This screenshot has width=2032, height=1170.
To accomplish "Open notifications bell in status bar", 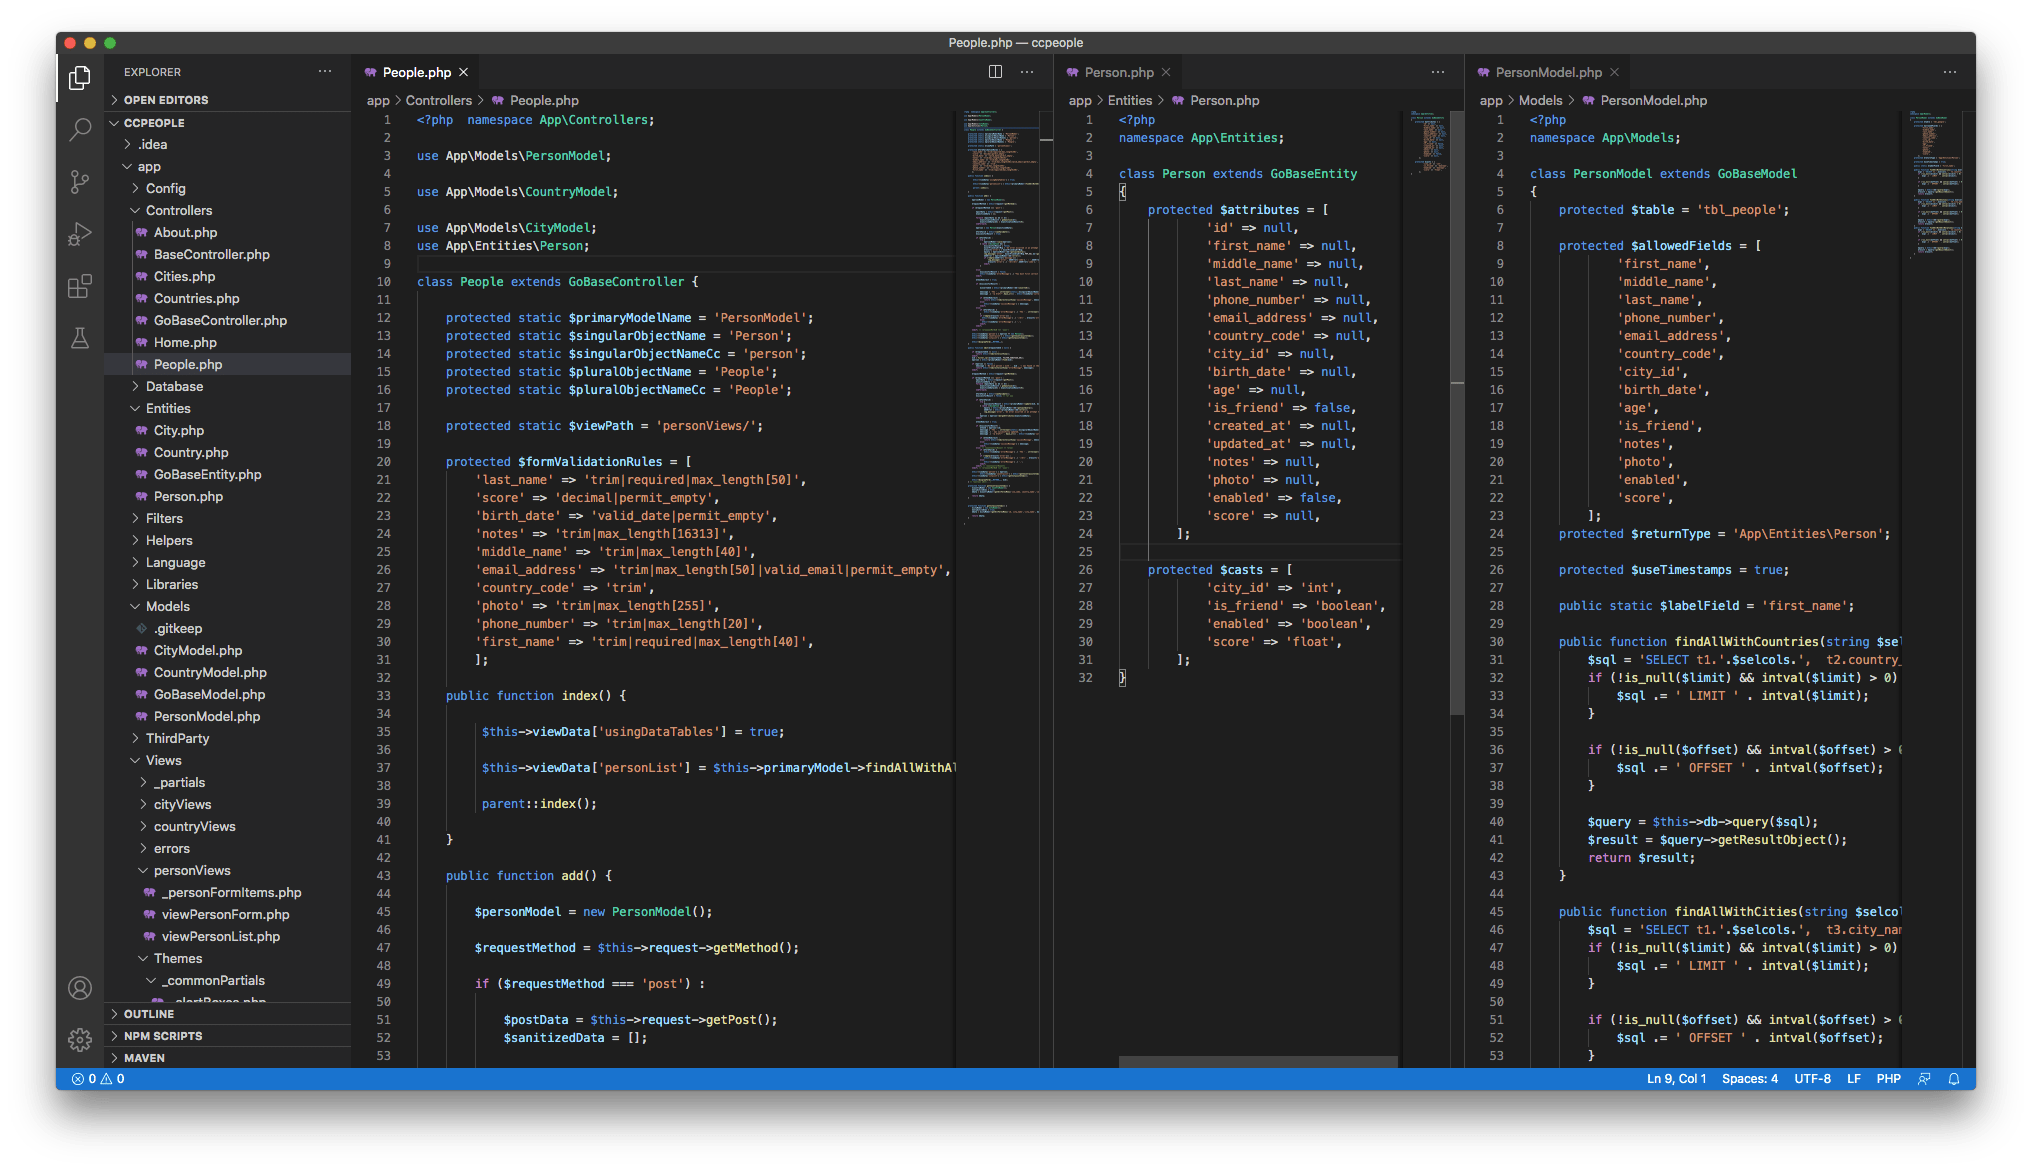I will click(1954, 1079).
